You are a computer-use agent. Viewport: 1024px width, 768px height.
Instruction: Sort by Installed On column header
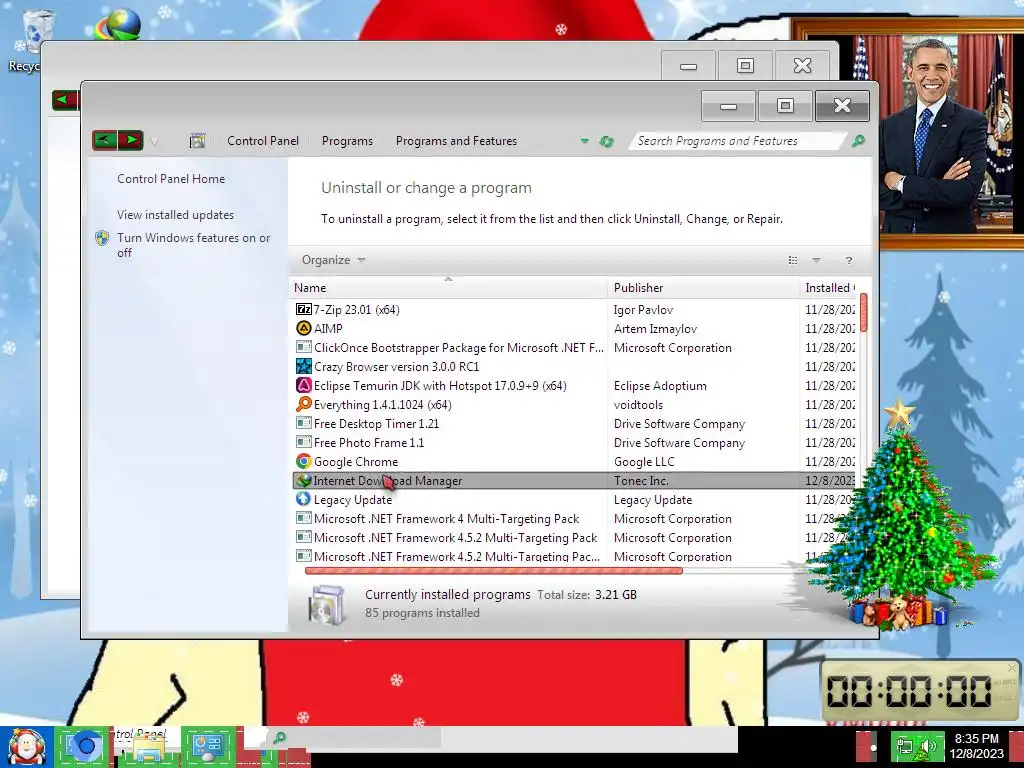point(829,287)
